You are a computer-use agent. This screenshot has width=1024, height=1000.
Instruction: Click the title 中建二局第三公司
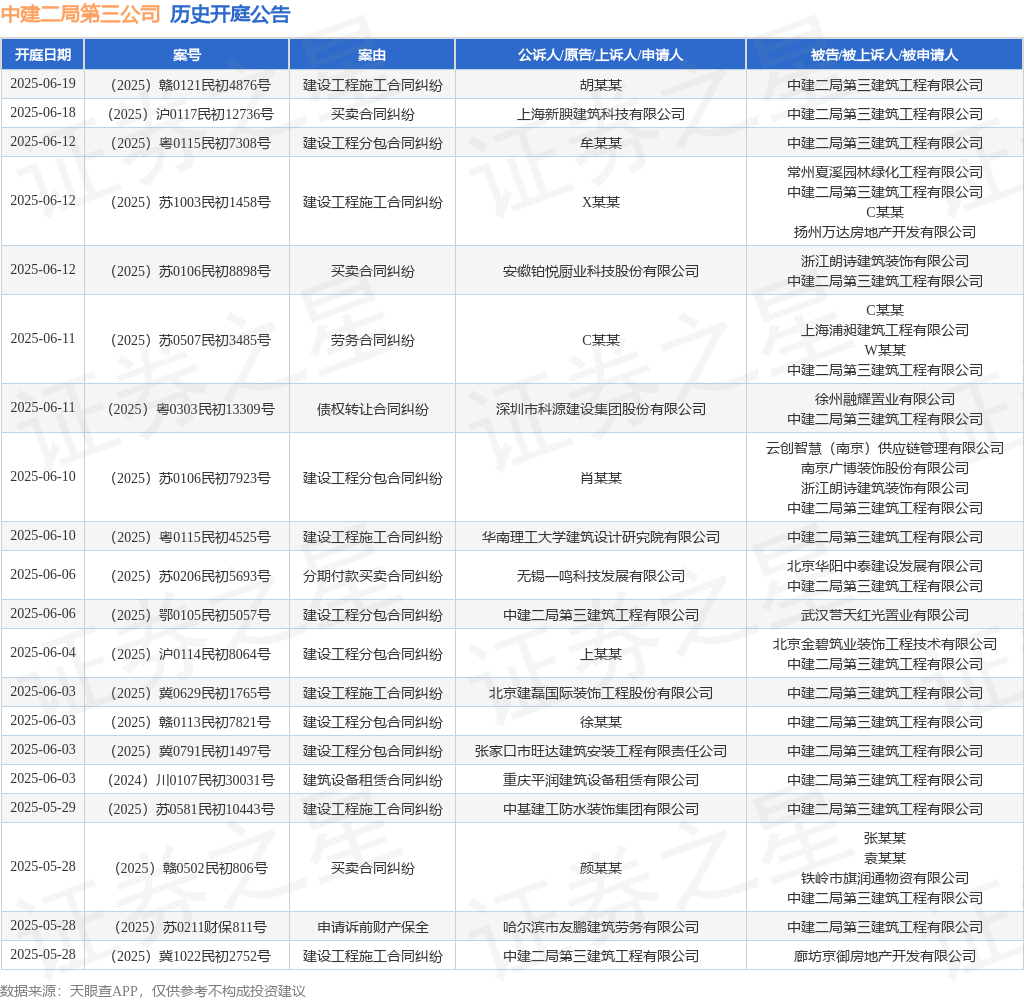[80, 14]
